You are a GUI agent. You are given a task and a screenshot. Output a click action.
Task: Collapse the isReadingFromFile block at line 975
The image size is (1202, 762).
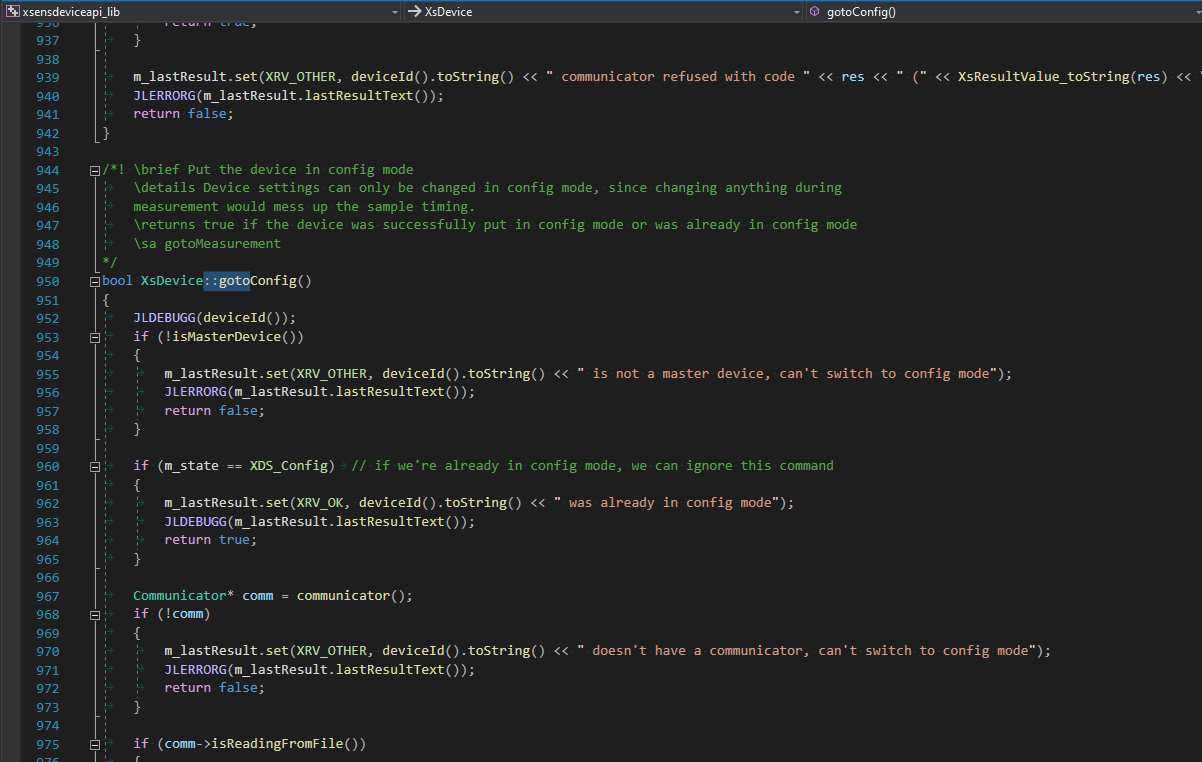[95, 744]
